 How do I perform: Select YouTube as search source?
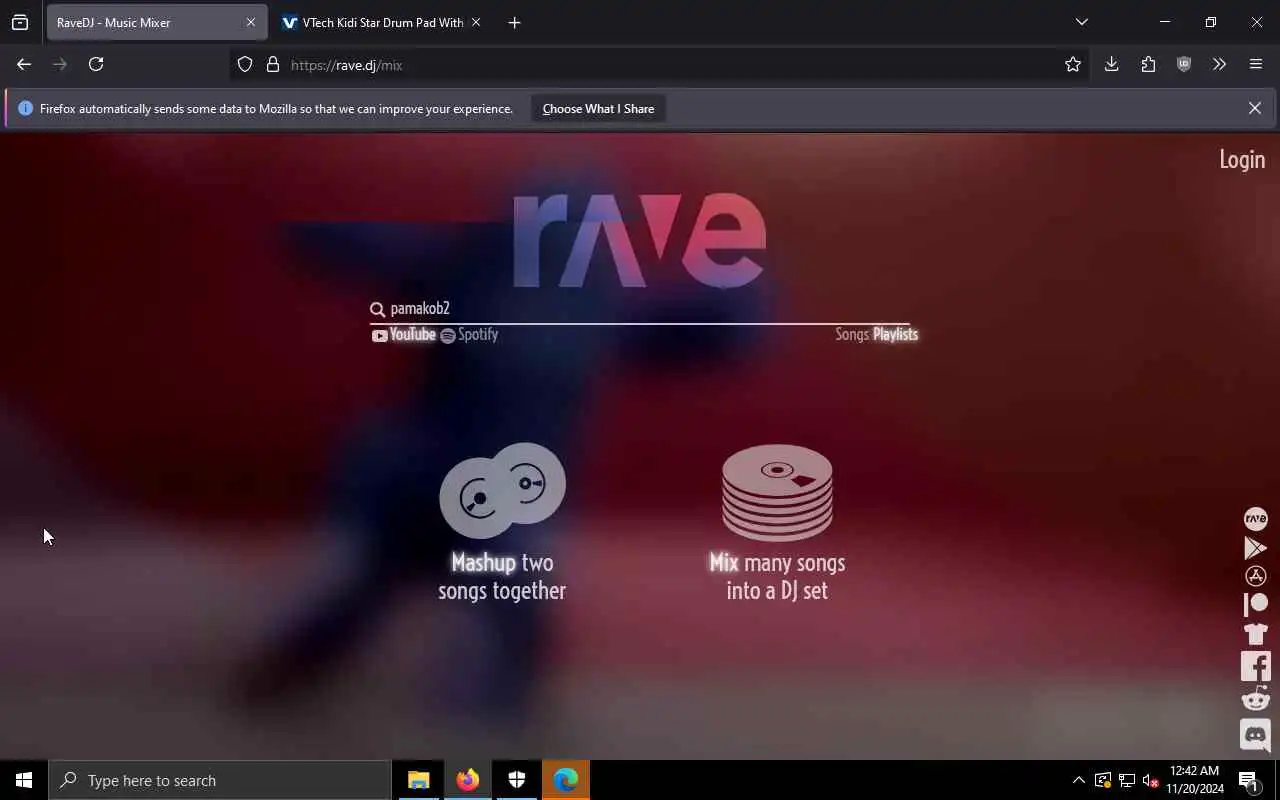pos(404,335)
